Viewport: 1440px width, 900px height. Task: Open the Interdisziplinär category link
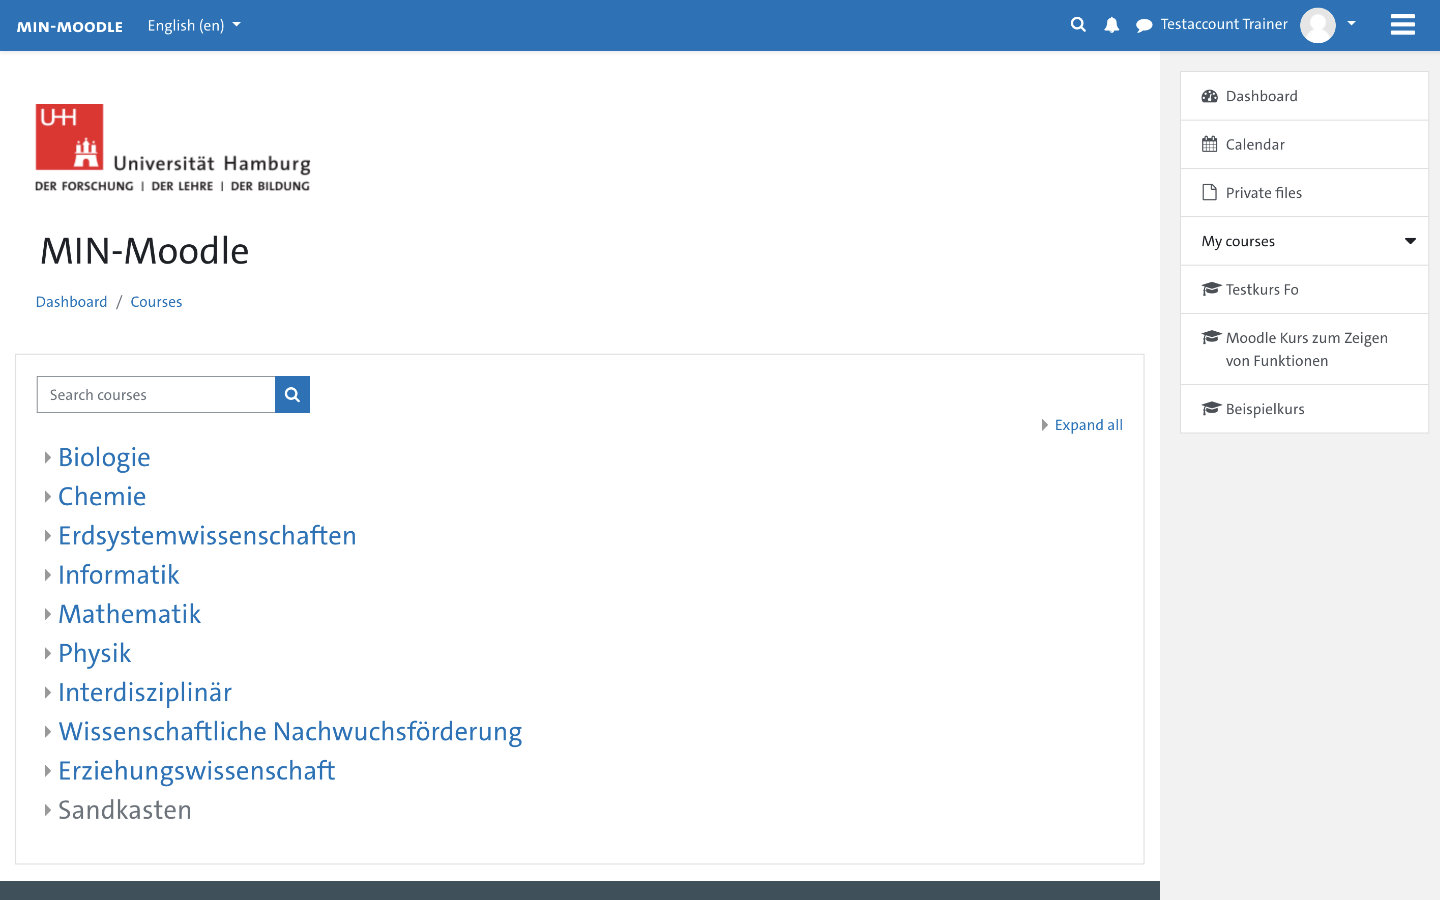[x=145, y=692]
